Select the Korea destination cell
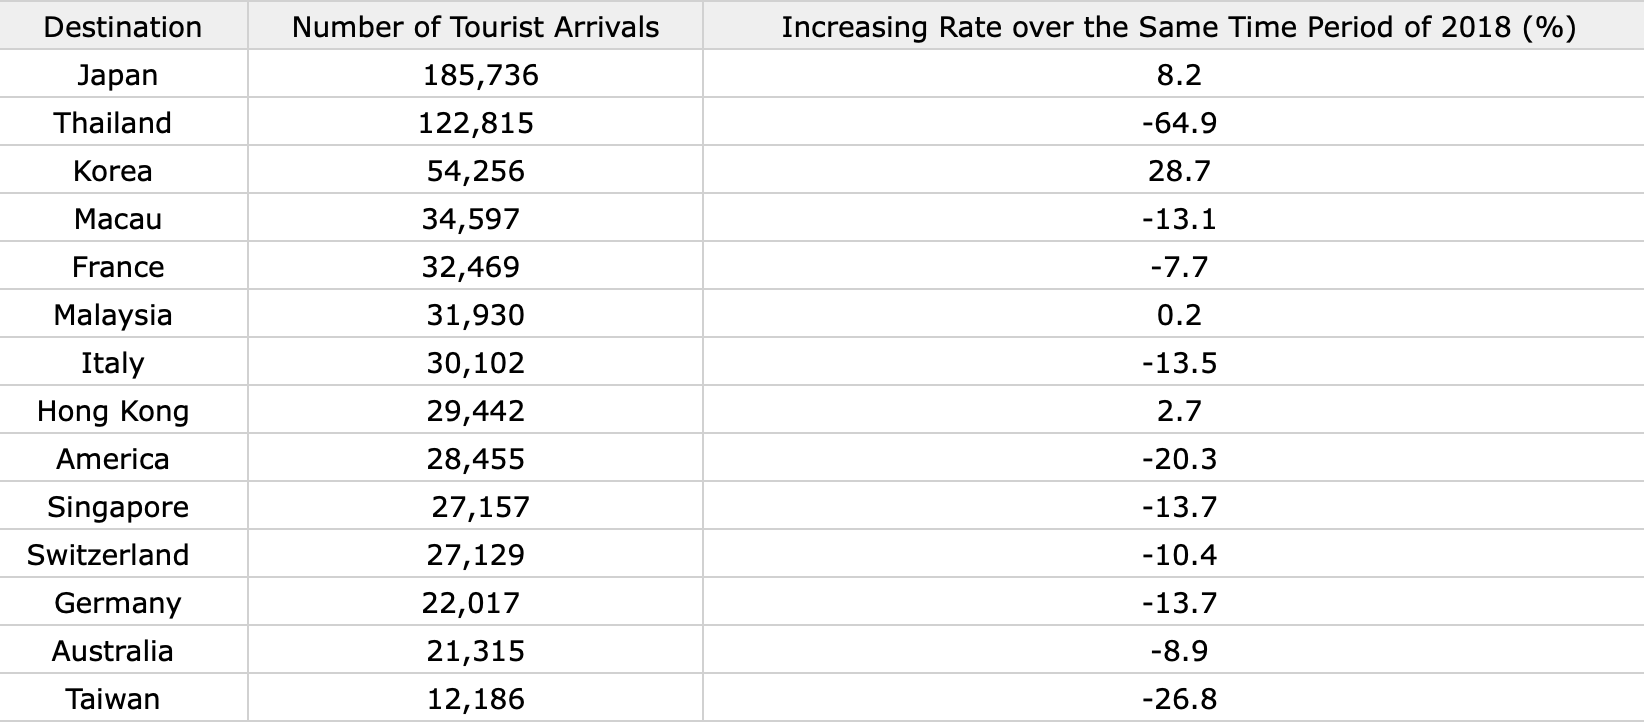Screen dimensions: 1644x722 coord(123,170)
